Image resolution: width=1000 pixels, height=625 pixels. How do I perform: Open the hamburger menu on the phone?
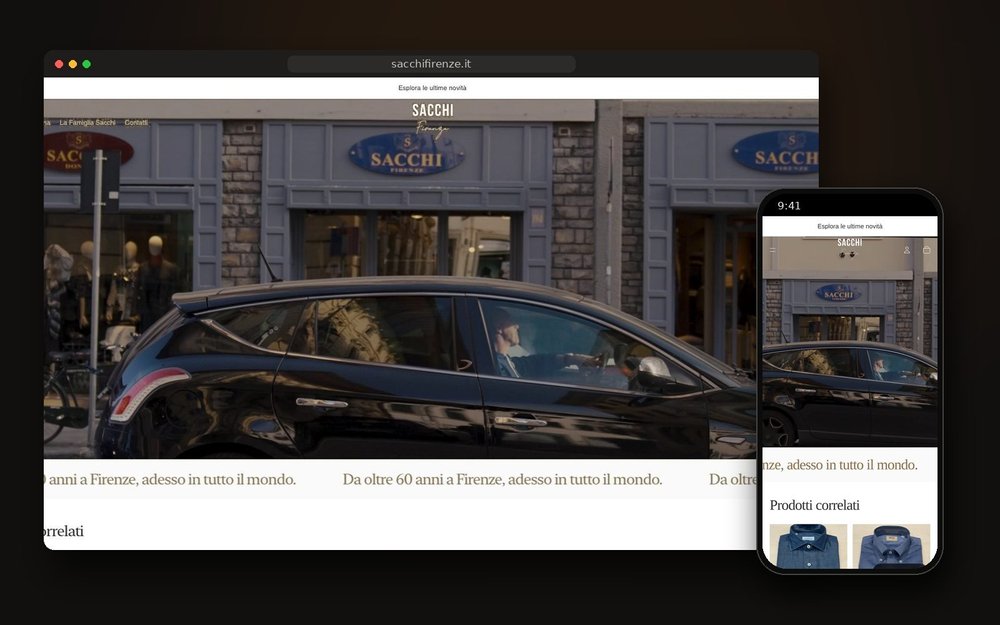772,250
